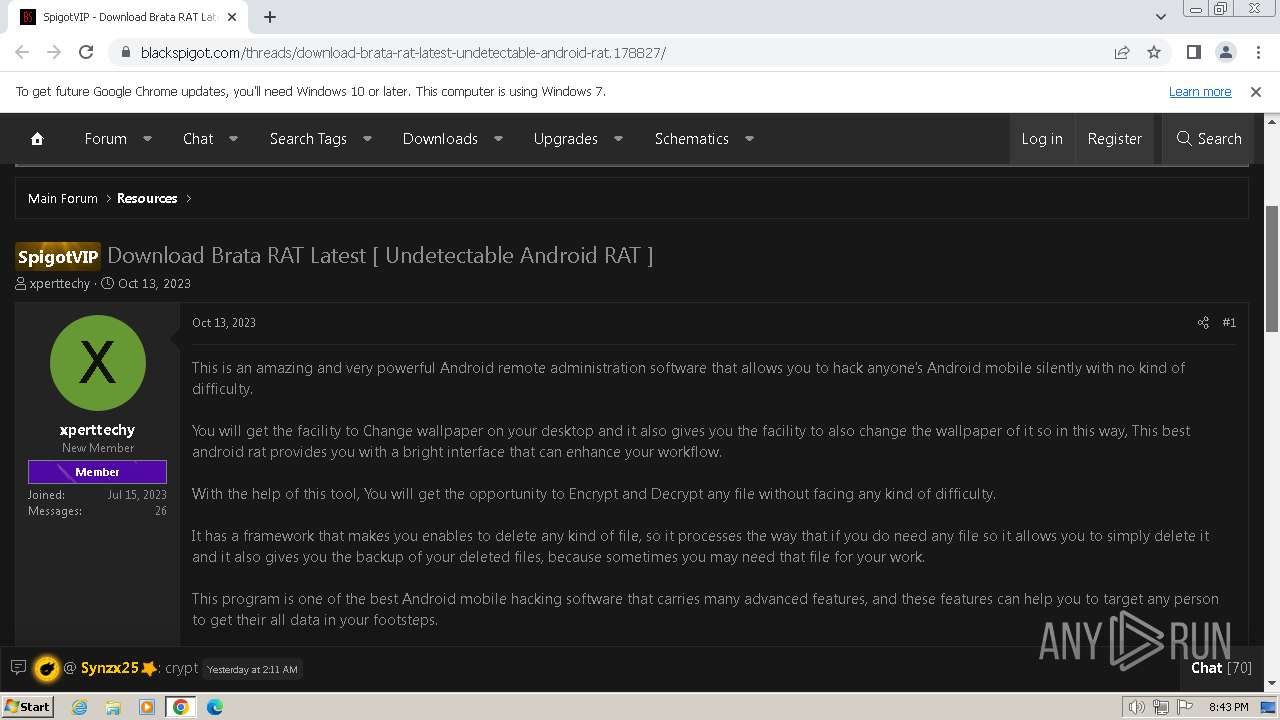Screen dimensions: 1280x720
Task: Click post #1 permalink
Action: pos(1229,322)
